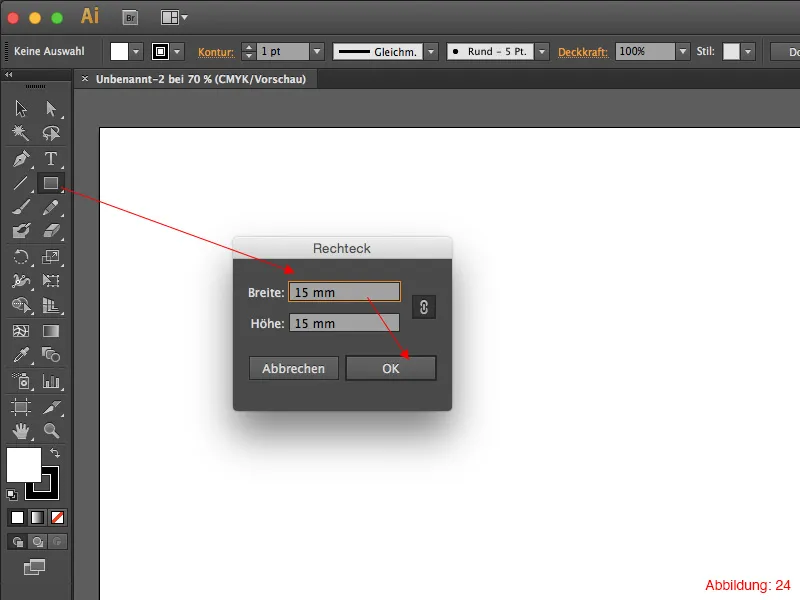Select the Blend tool
This screenshot has height=600, width=800.
(51, 355)
